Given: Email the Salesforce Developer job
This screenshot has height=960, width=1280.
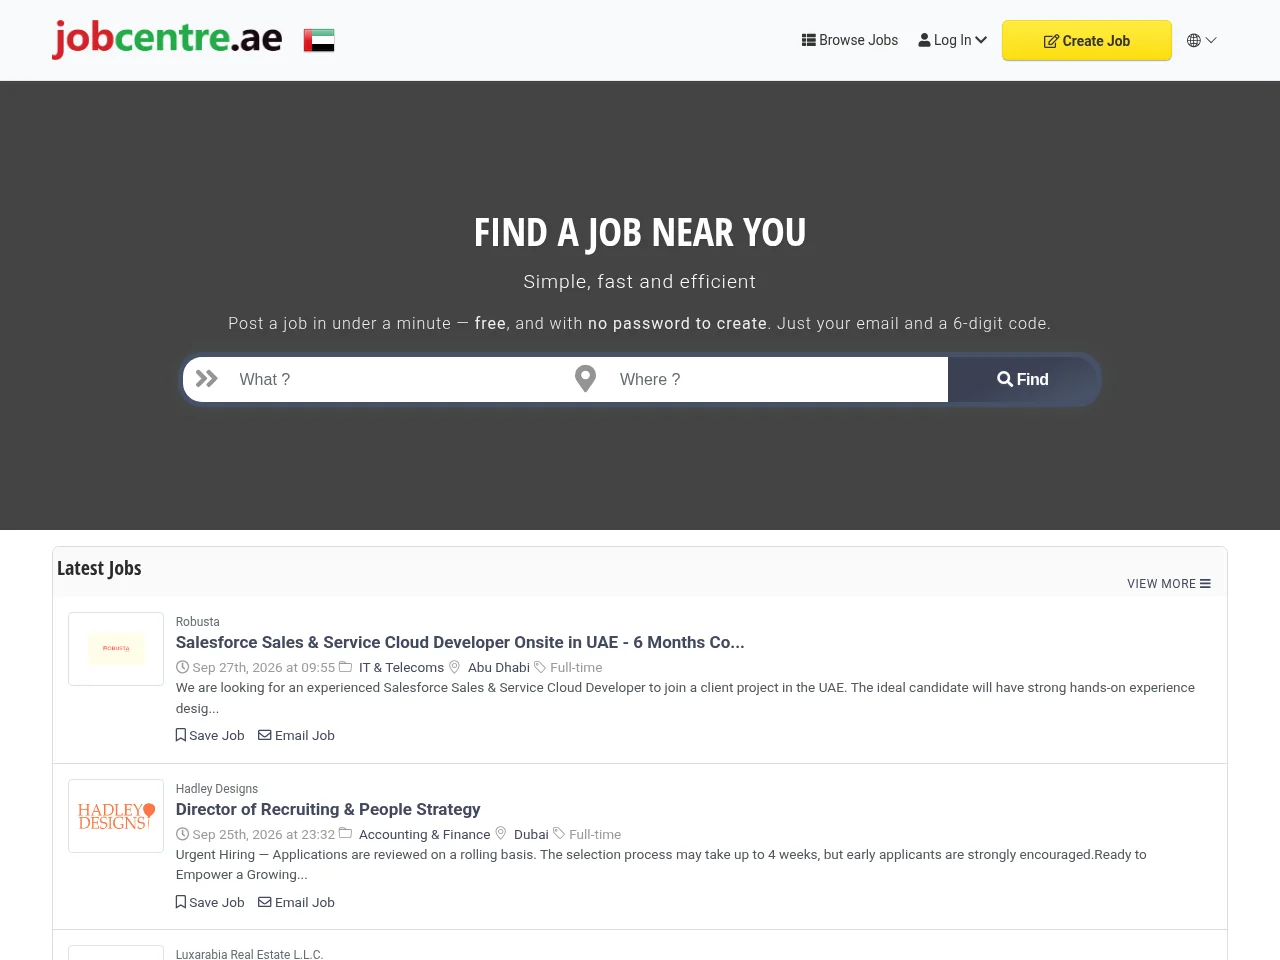Looking at the screenshot, I should click(296, 735).
